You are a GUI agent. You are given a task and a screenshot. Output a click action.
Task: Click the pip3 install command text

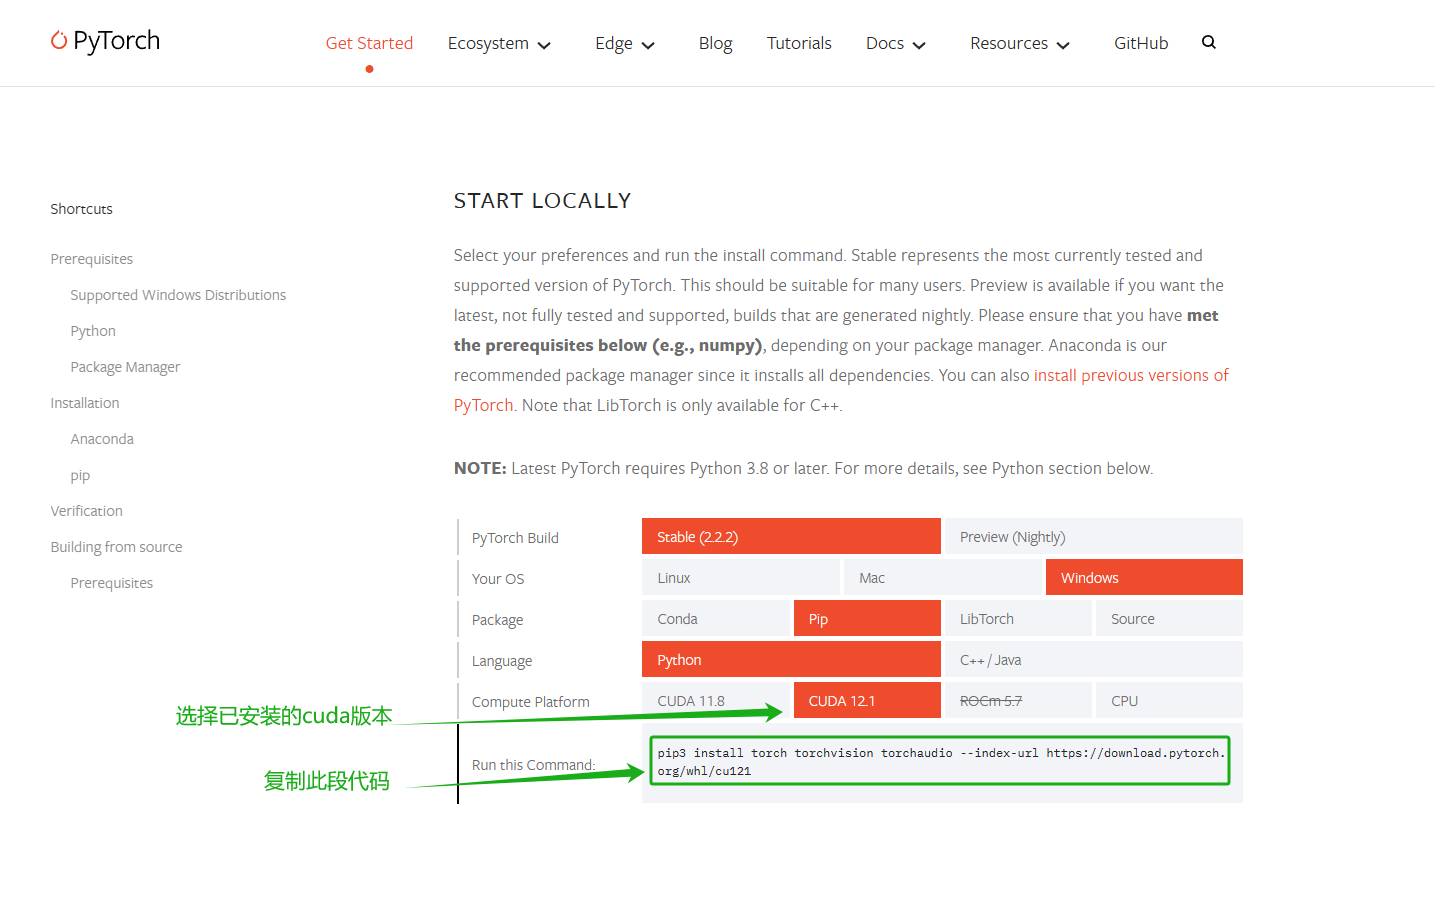940,762
